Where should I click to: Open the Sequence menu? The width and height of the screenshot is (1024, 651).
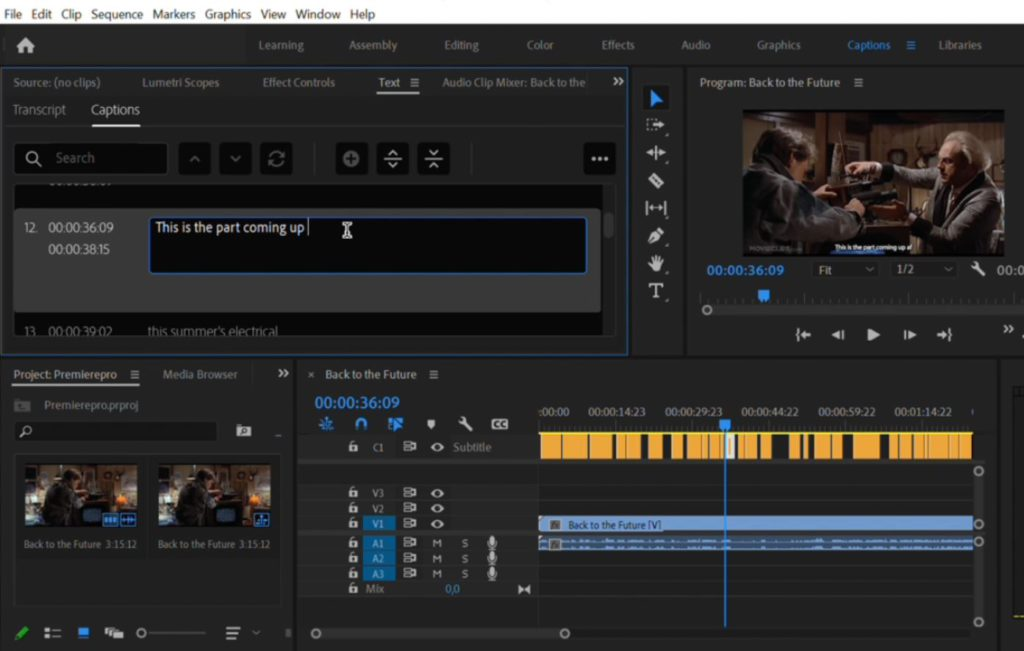tap(116, 14)
